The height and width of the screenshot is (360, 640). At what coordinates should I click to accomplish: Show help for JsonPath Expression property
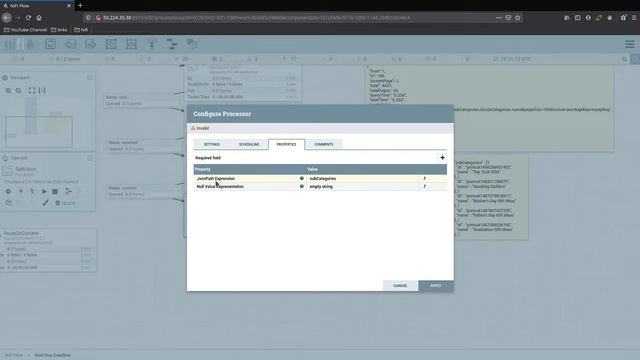coord(302,178)
